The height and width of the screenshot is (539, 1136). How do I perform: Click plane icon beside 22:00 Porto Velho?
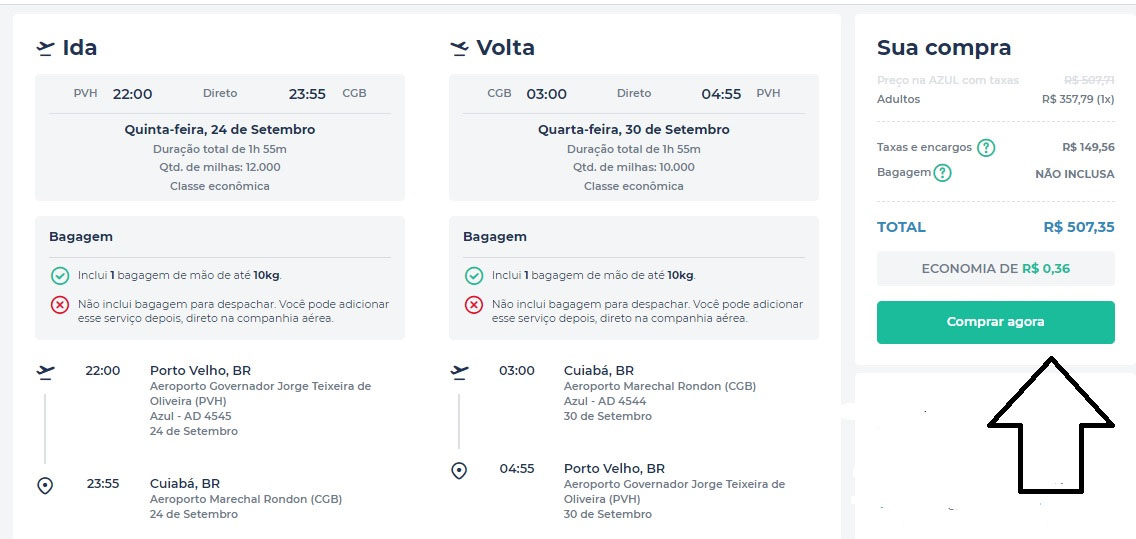pyautogui.click(x=45, y=371)
